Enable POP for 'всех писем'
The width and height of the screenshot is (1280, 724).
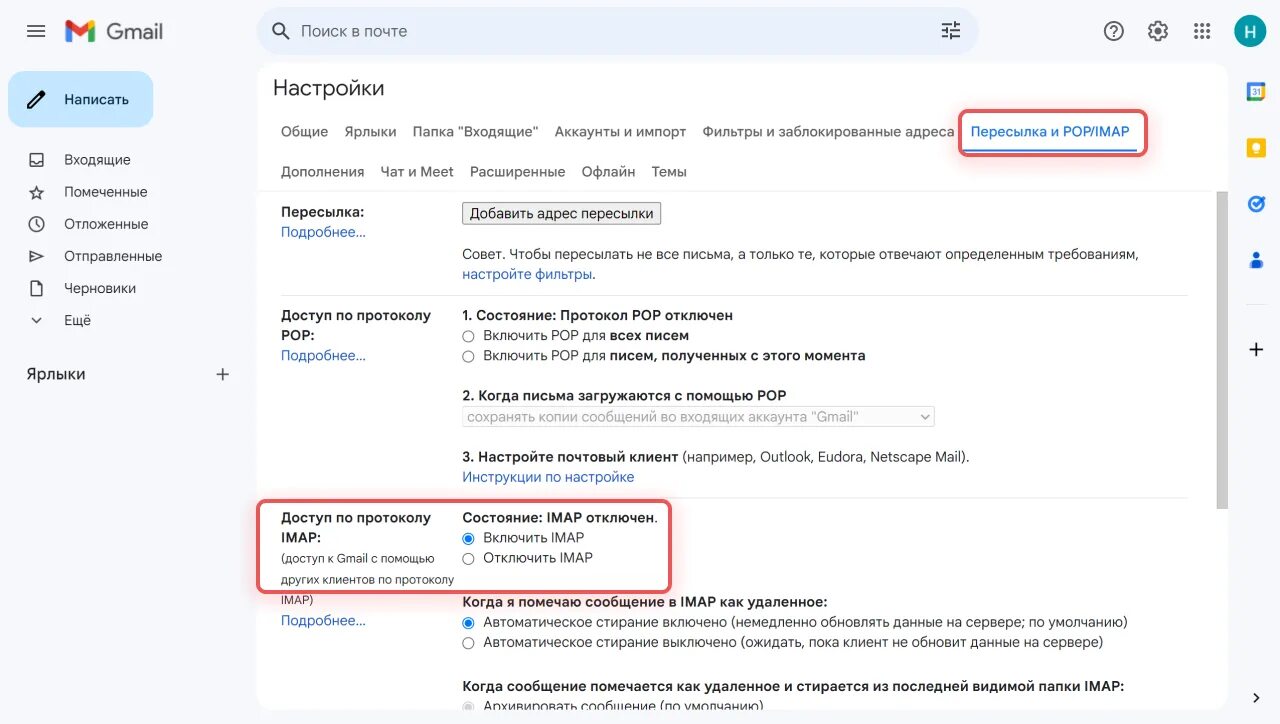[x=468, y=336]
